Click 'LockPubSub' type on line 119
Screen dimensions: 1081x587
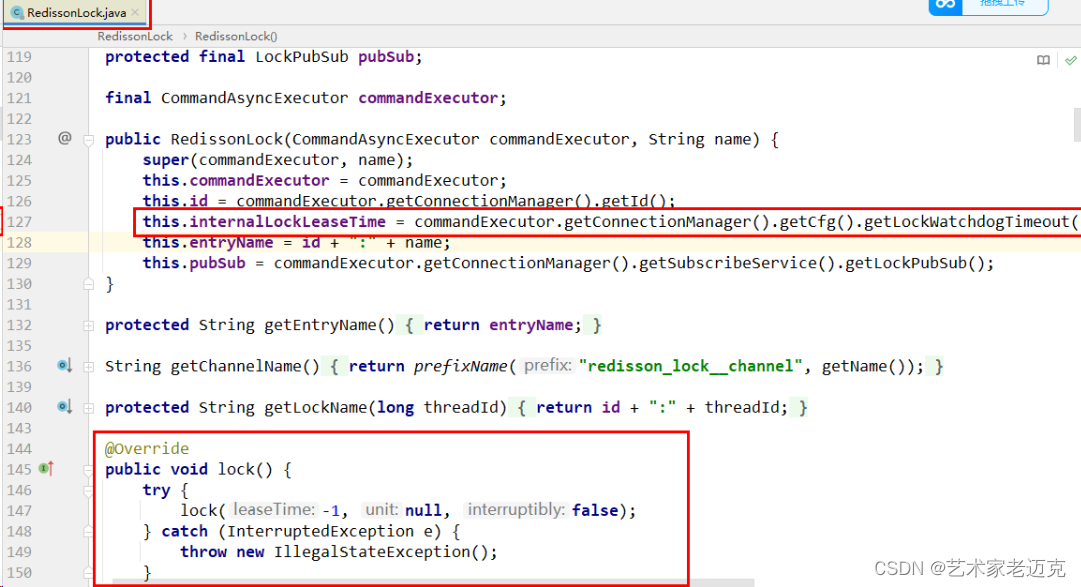pyautogui.click(x=302, y=57)
